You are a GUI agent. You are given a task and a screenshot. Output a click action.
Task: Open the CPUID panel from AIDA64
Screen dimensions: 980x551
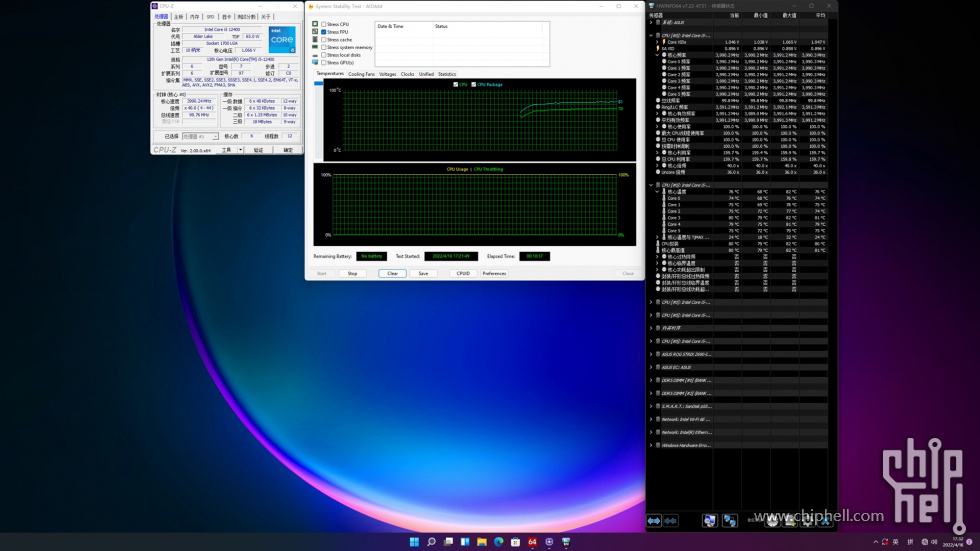coord(463,273)
